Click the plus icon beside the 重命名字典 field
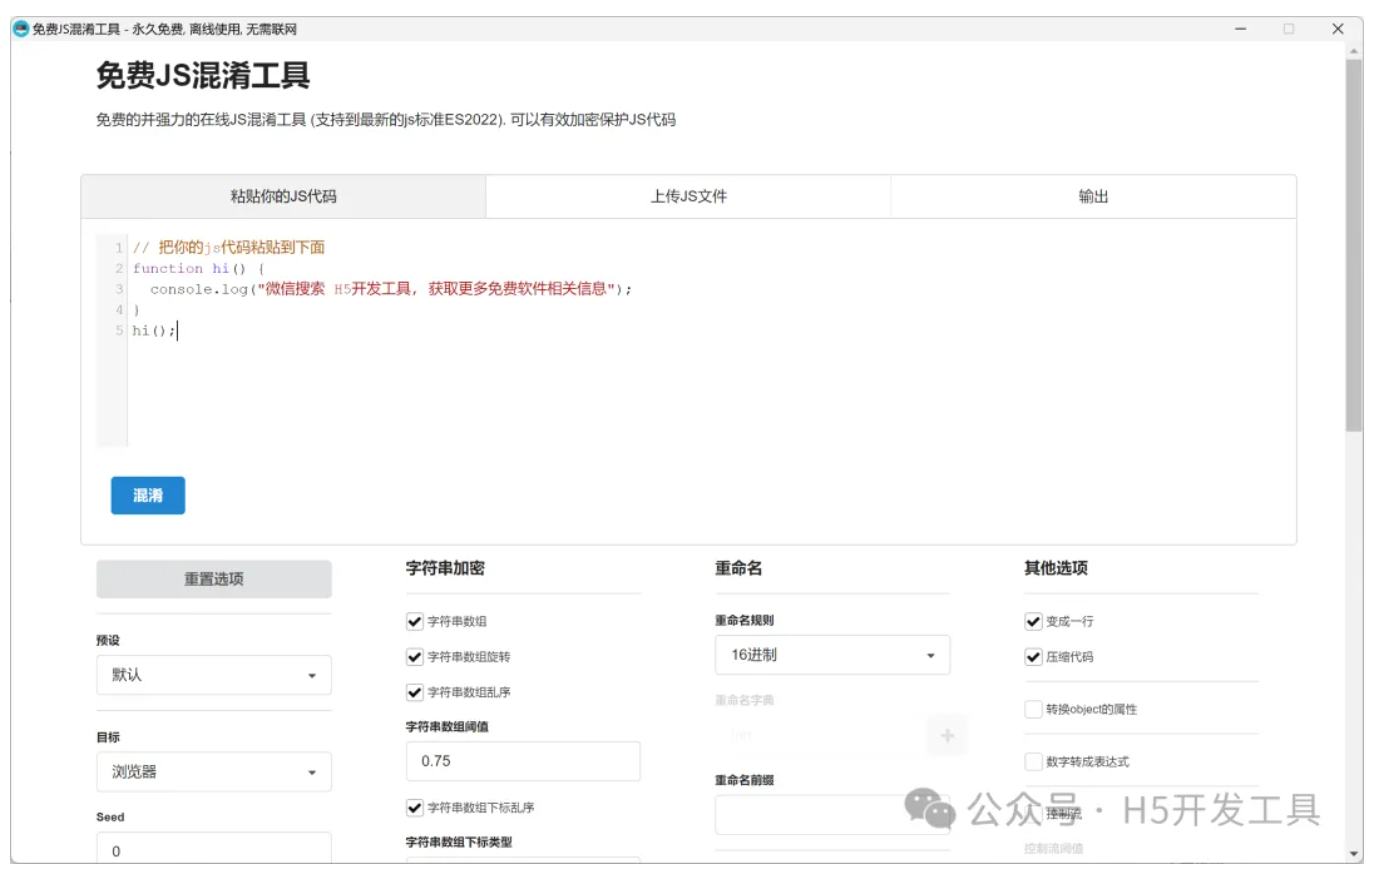The height and width of the screenshot is (876, 1374). pos(947,736)
